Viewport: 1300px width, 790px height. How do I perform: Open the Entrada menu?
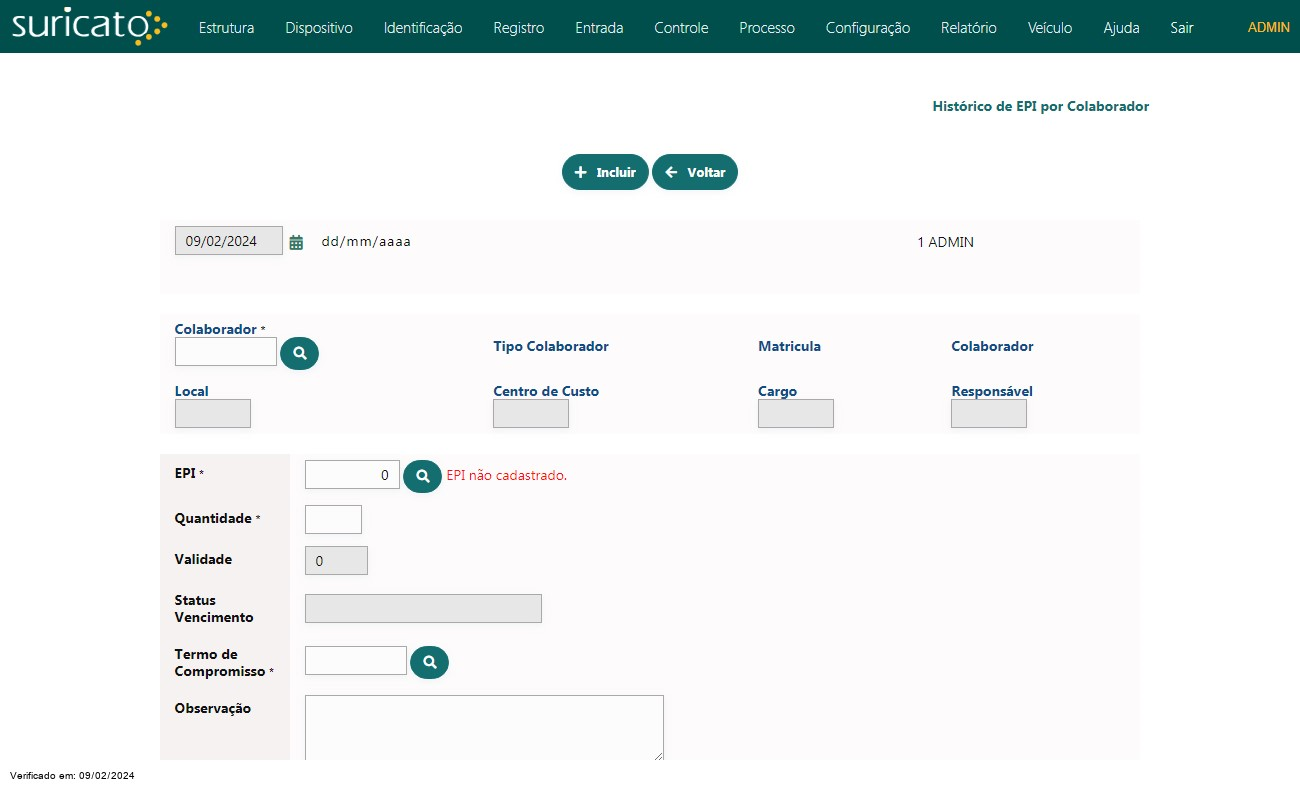click(599, 28)
